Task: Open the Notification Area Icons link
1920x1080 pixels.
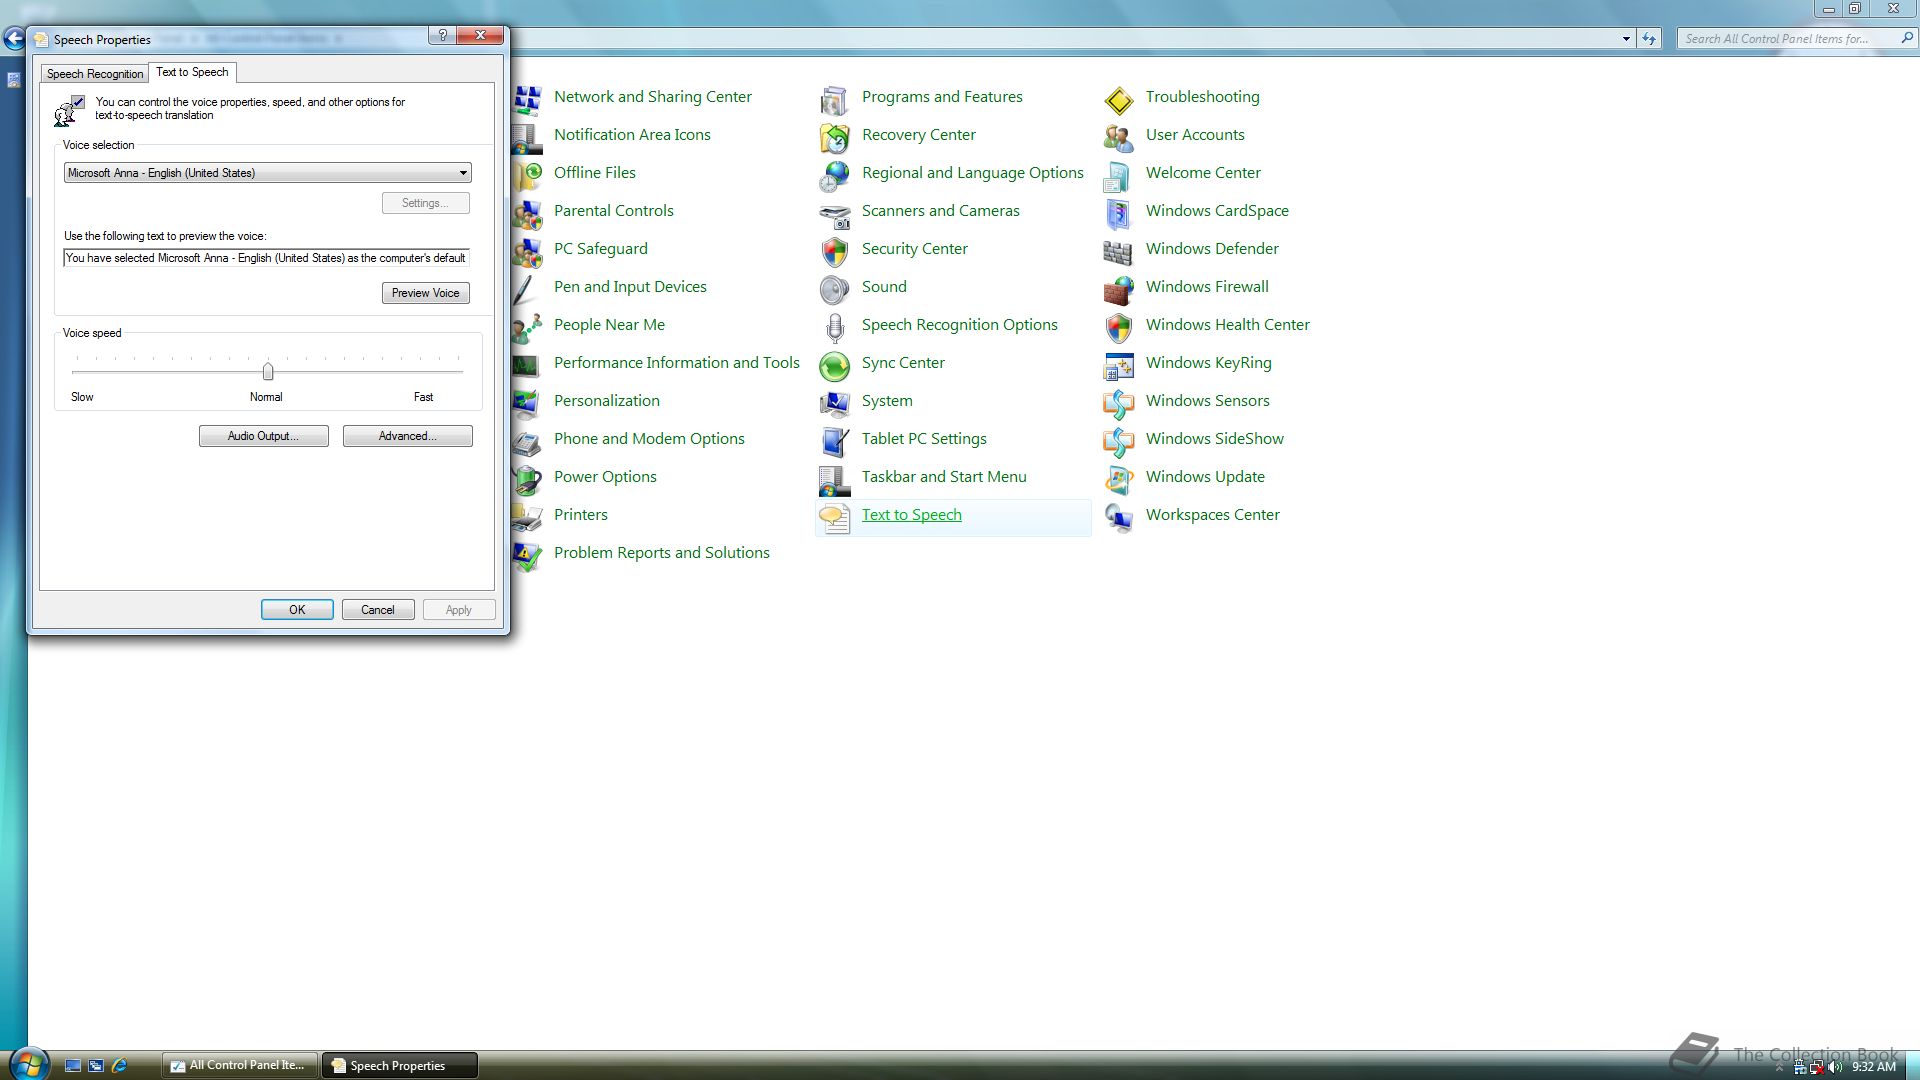Action: pos(632,135)
